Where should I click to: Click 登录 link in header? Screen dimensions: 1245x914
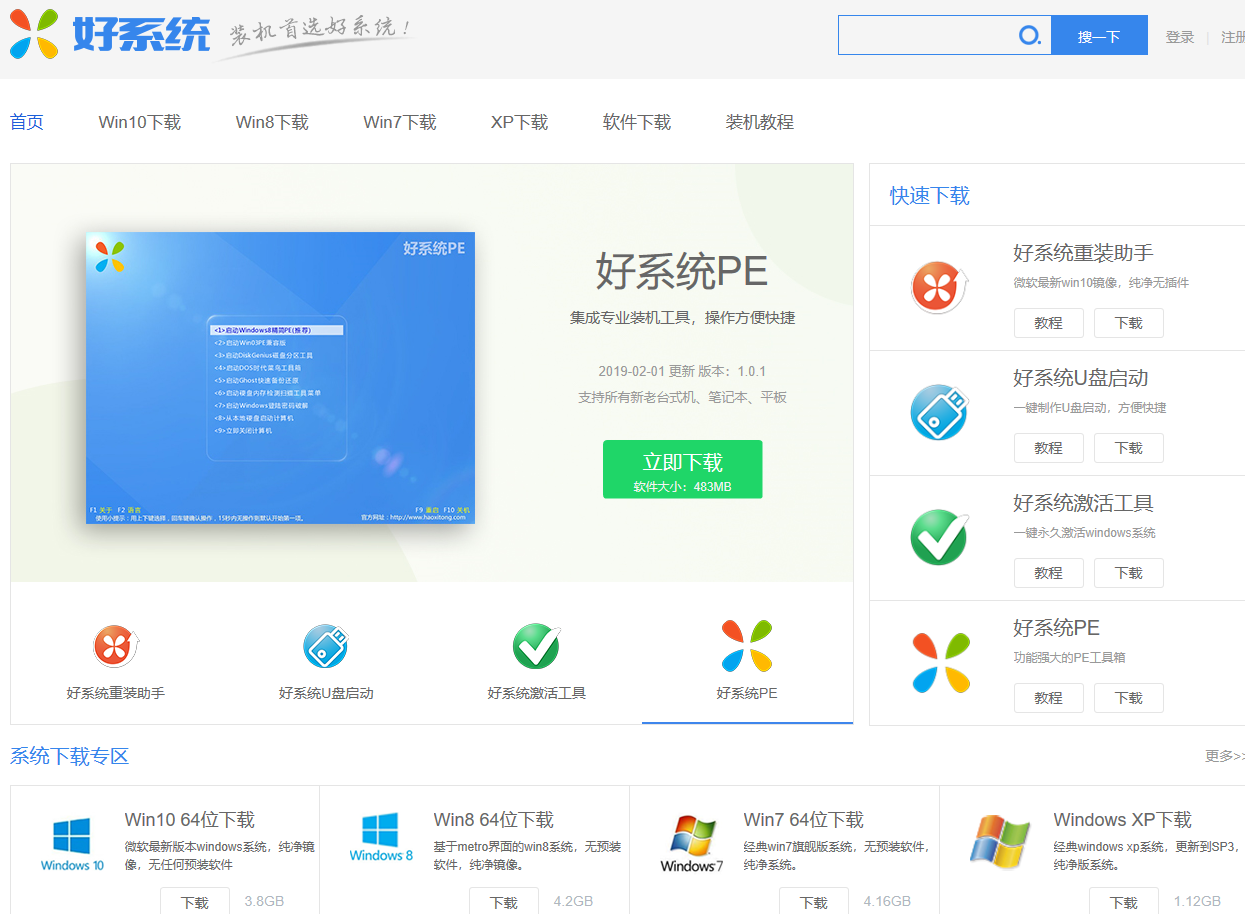point(1179,37)
